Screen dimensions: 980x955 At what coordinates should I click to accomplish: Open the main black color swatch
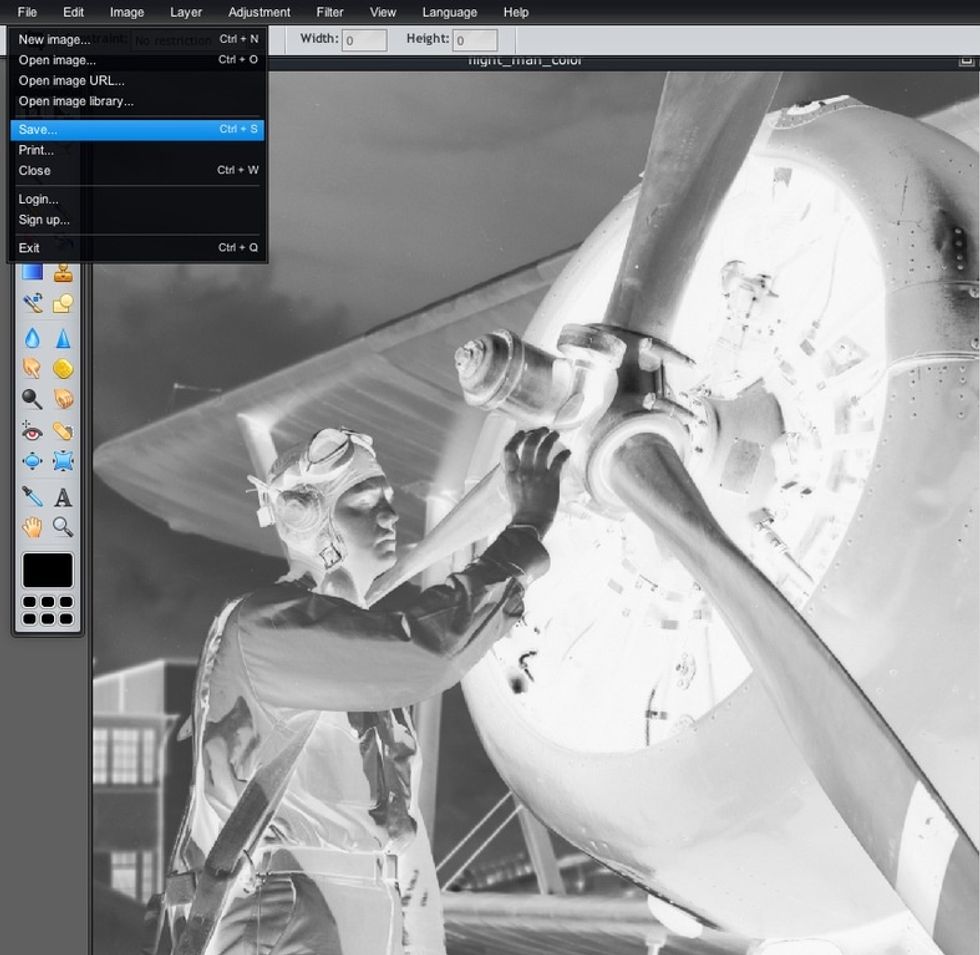pyautogui.click(x=48, y=570)
